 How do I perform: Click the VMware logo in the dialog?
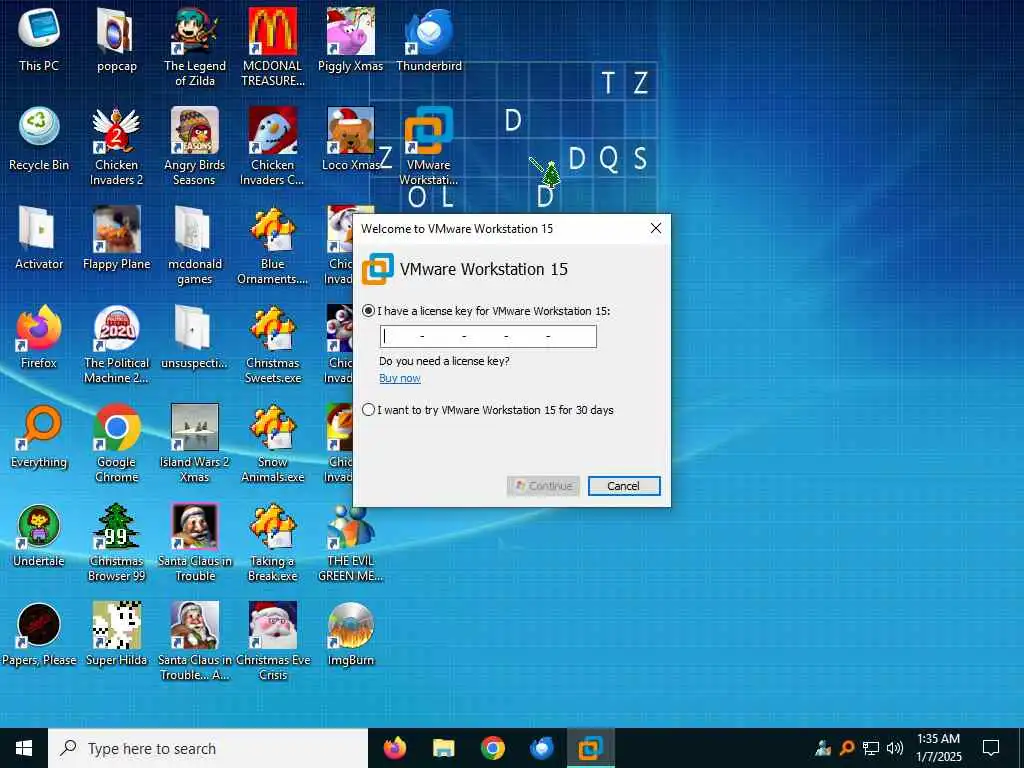(378, 269)
